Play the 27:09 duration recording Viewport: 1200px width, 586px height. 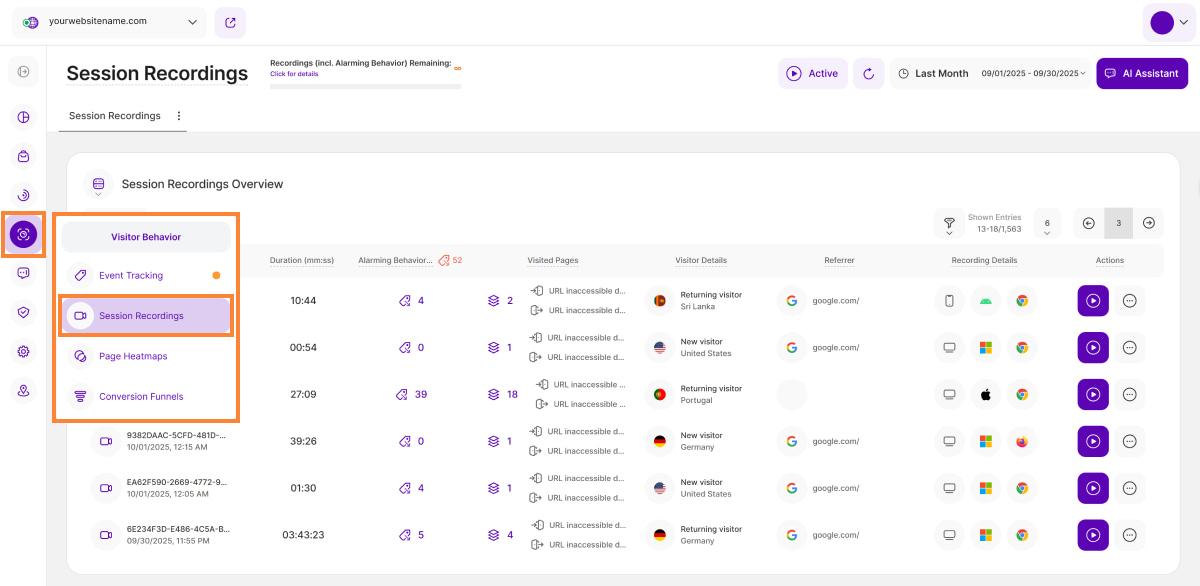[1093, 394]
